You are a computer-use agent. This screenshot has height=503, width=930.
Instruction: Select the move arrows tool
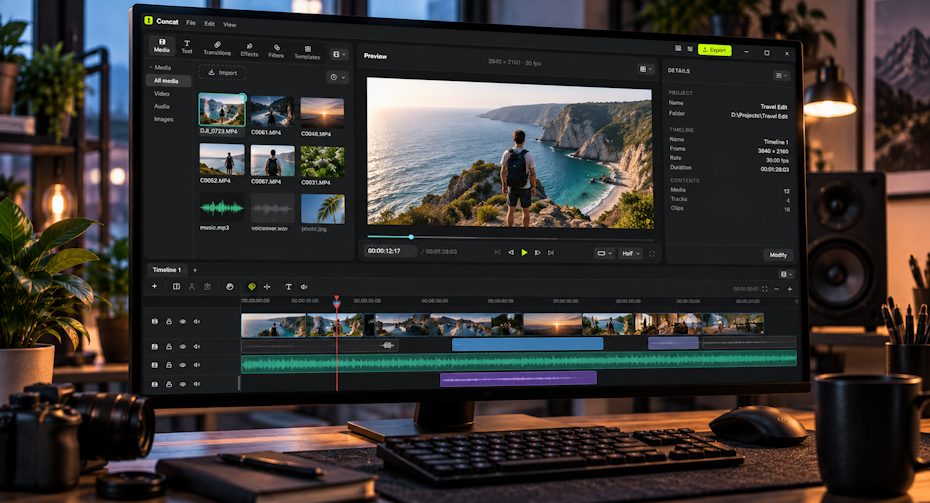(267, 286)
